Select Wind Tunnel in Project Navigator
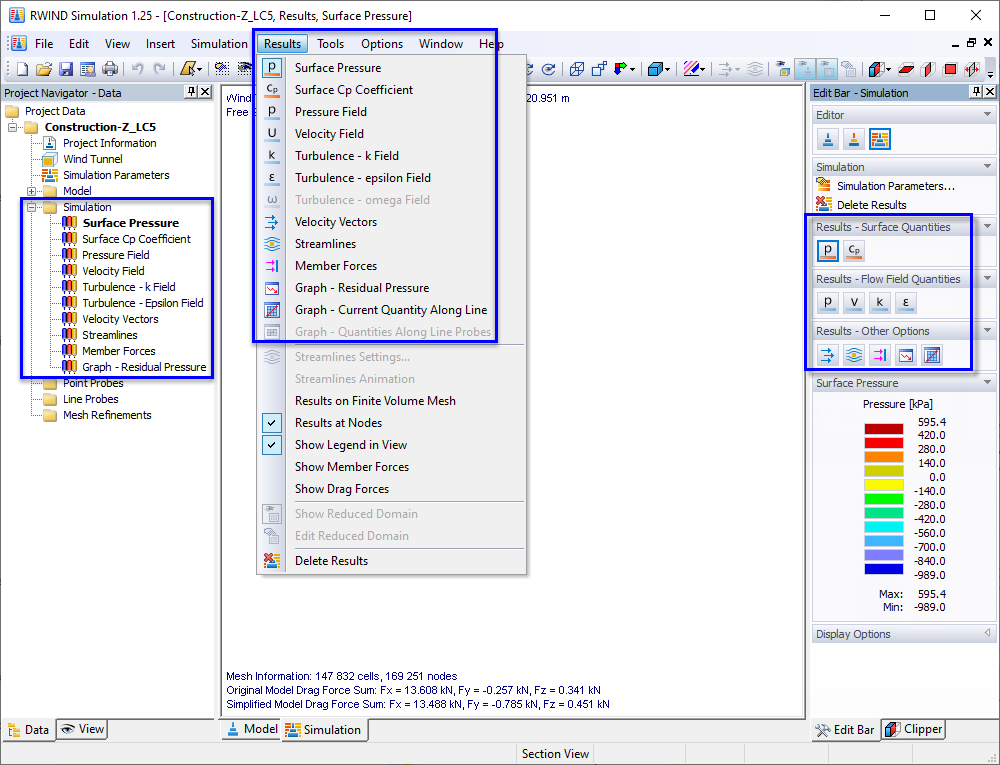This screenshot has height=765, width=1000. (92, 159)
